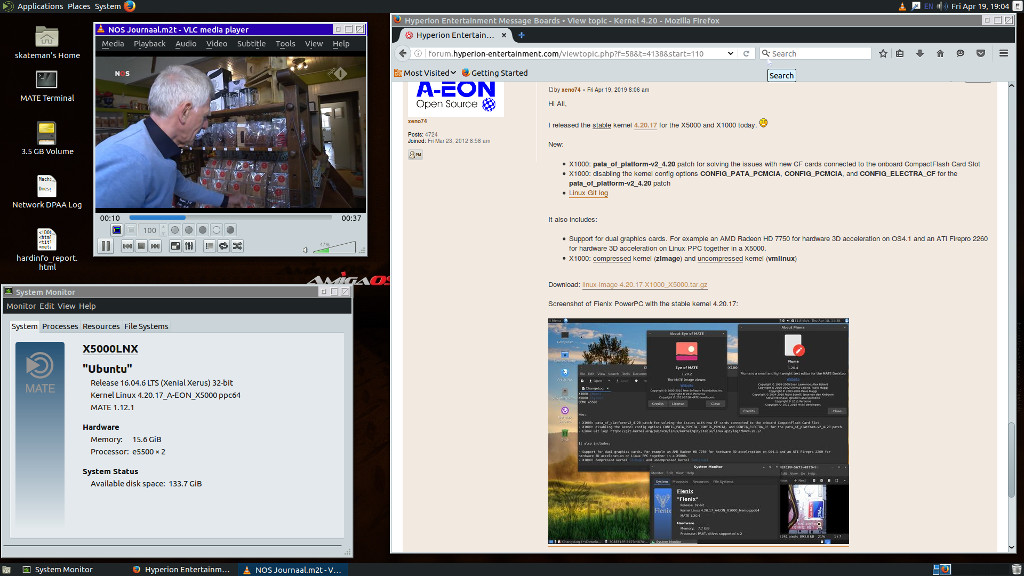Open System Monitor's View menu

click(66, 306)
